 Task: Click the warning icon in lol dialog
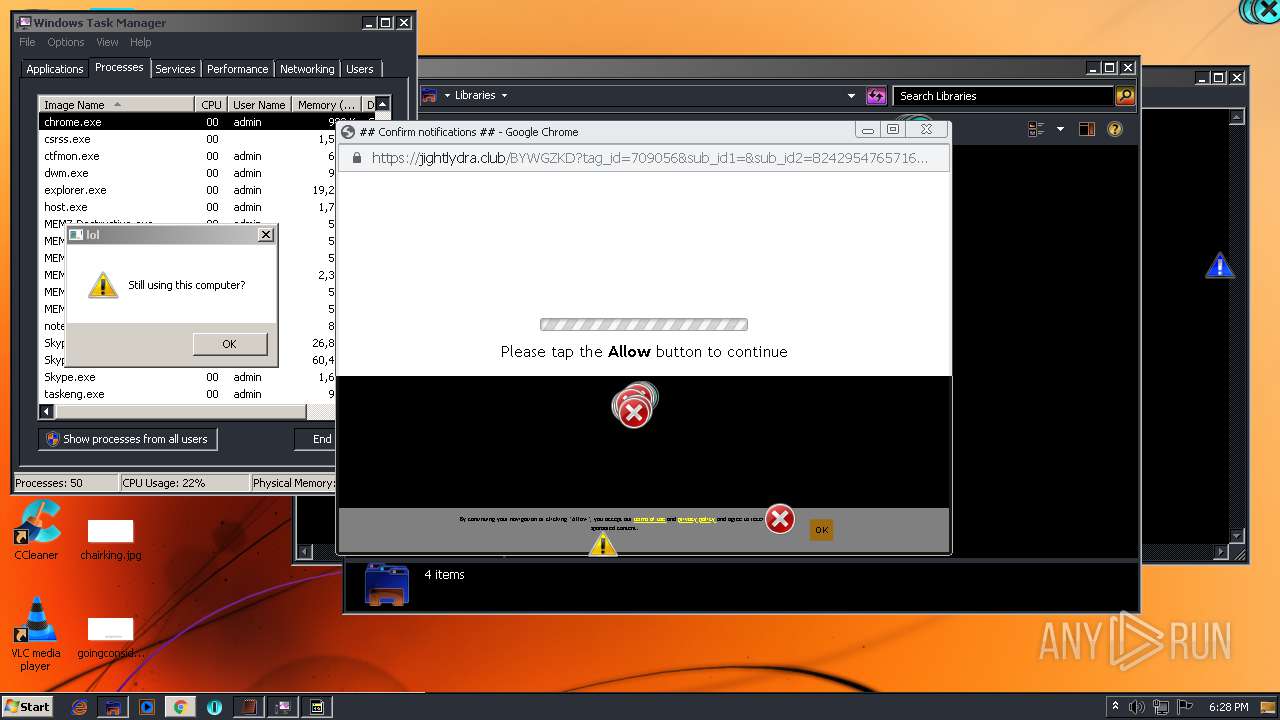point(103,285)
